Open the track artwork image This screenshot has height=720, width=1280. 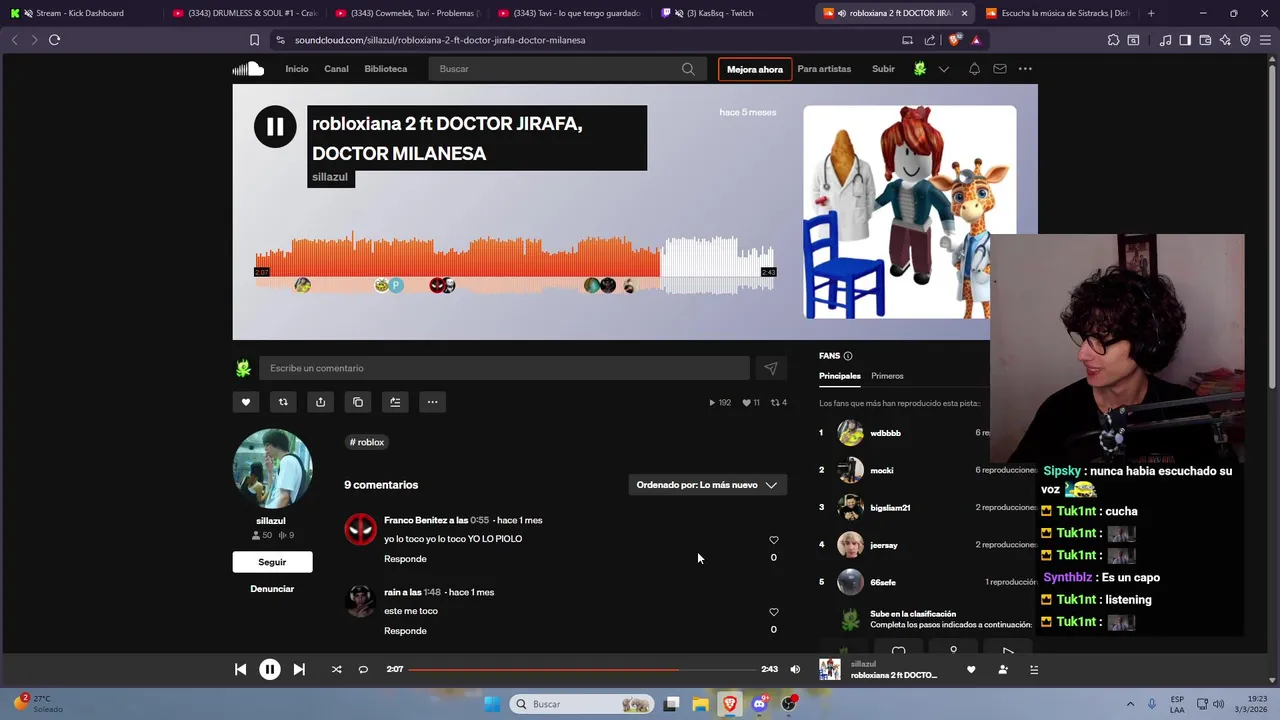tap(909, 212)
